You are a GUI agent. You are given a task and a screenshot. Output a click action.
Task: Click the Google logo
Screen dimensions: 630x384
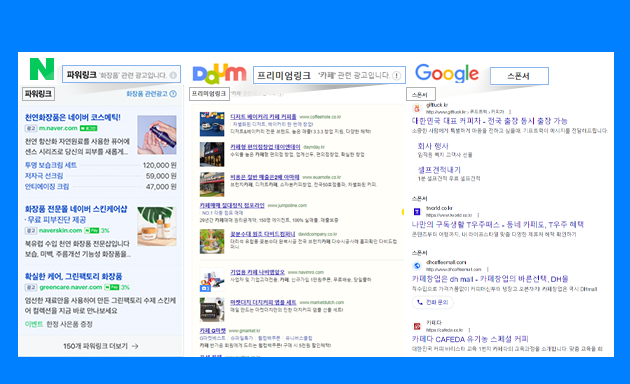(x=447, y=74)
